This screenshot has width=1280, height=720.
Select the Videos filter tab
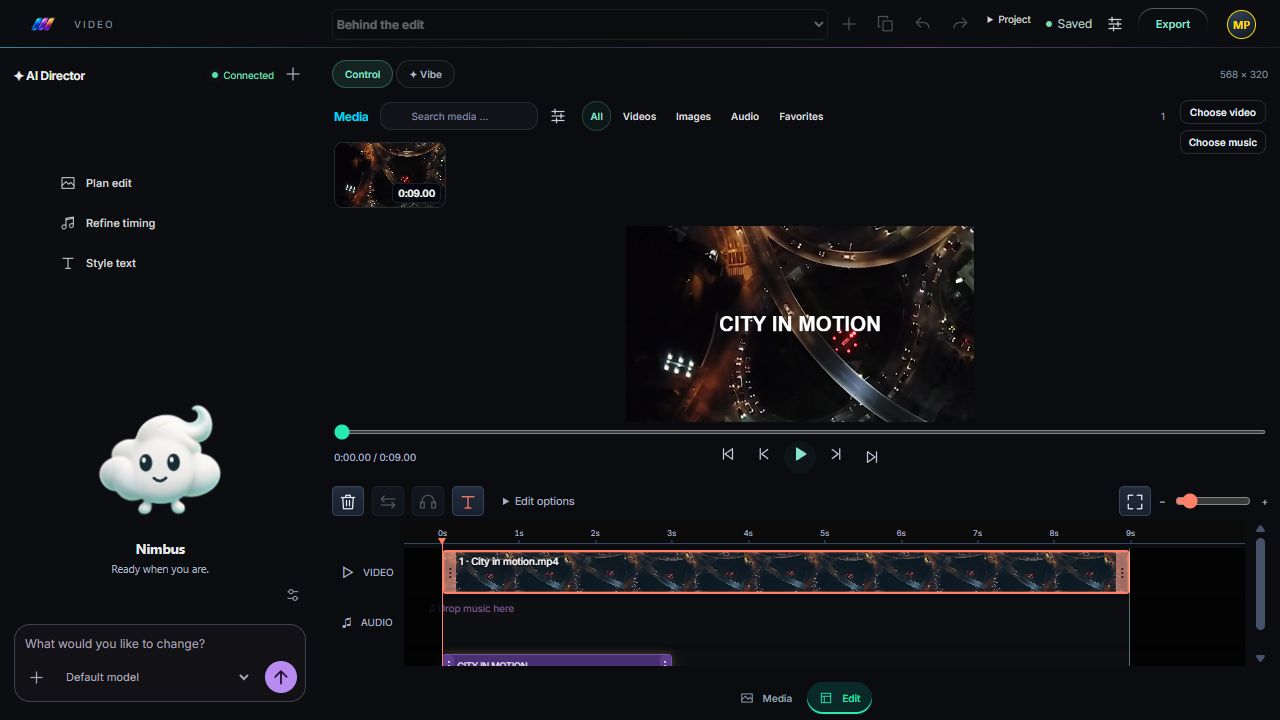point(640,116)
